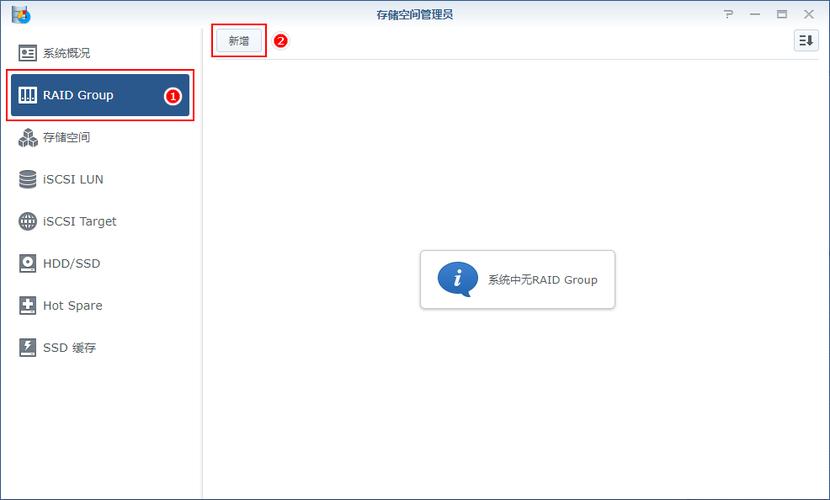The image size is (830, 500).
Task: Select the RAID Group sidebar icon
Action: click(x=28, y=95)
